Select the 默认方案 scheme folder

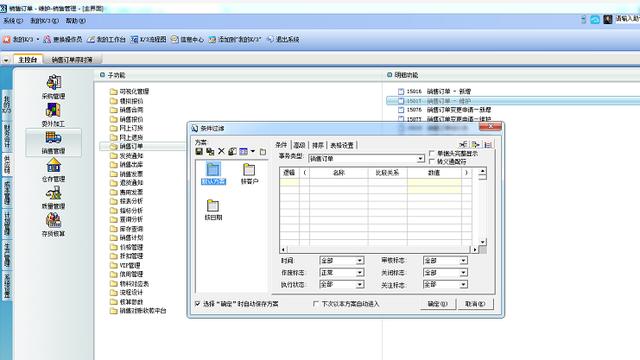pyautogui.click(x=213, y=173)
